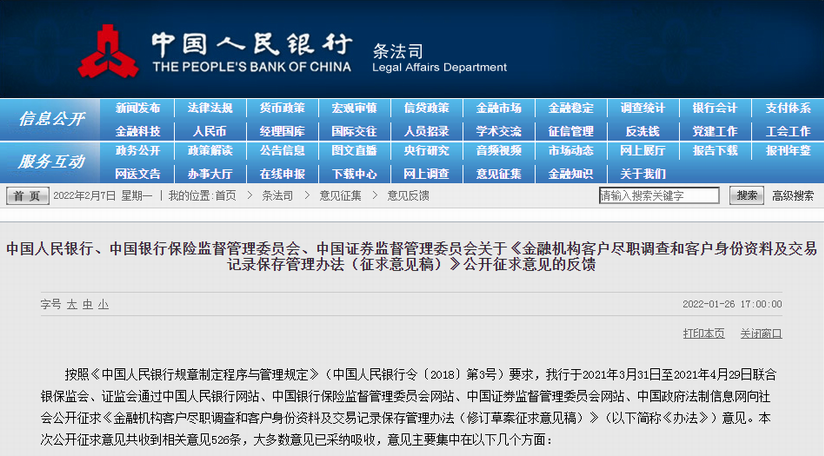Open the 银行会计 link
The height and width of the screenshot is (456, 824).
coord(715,108)
